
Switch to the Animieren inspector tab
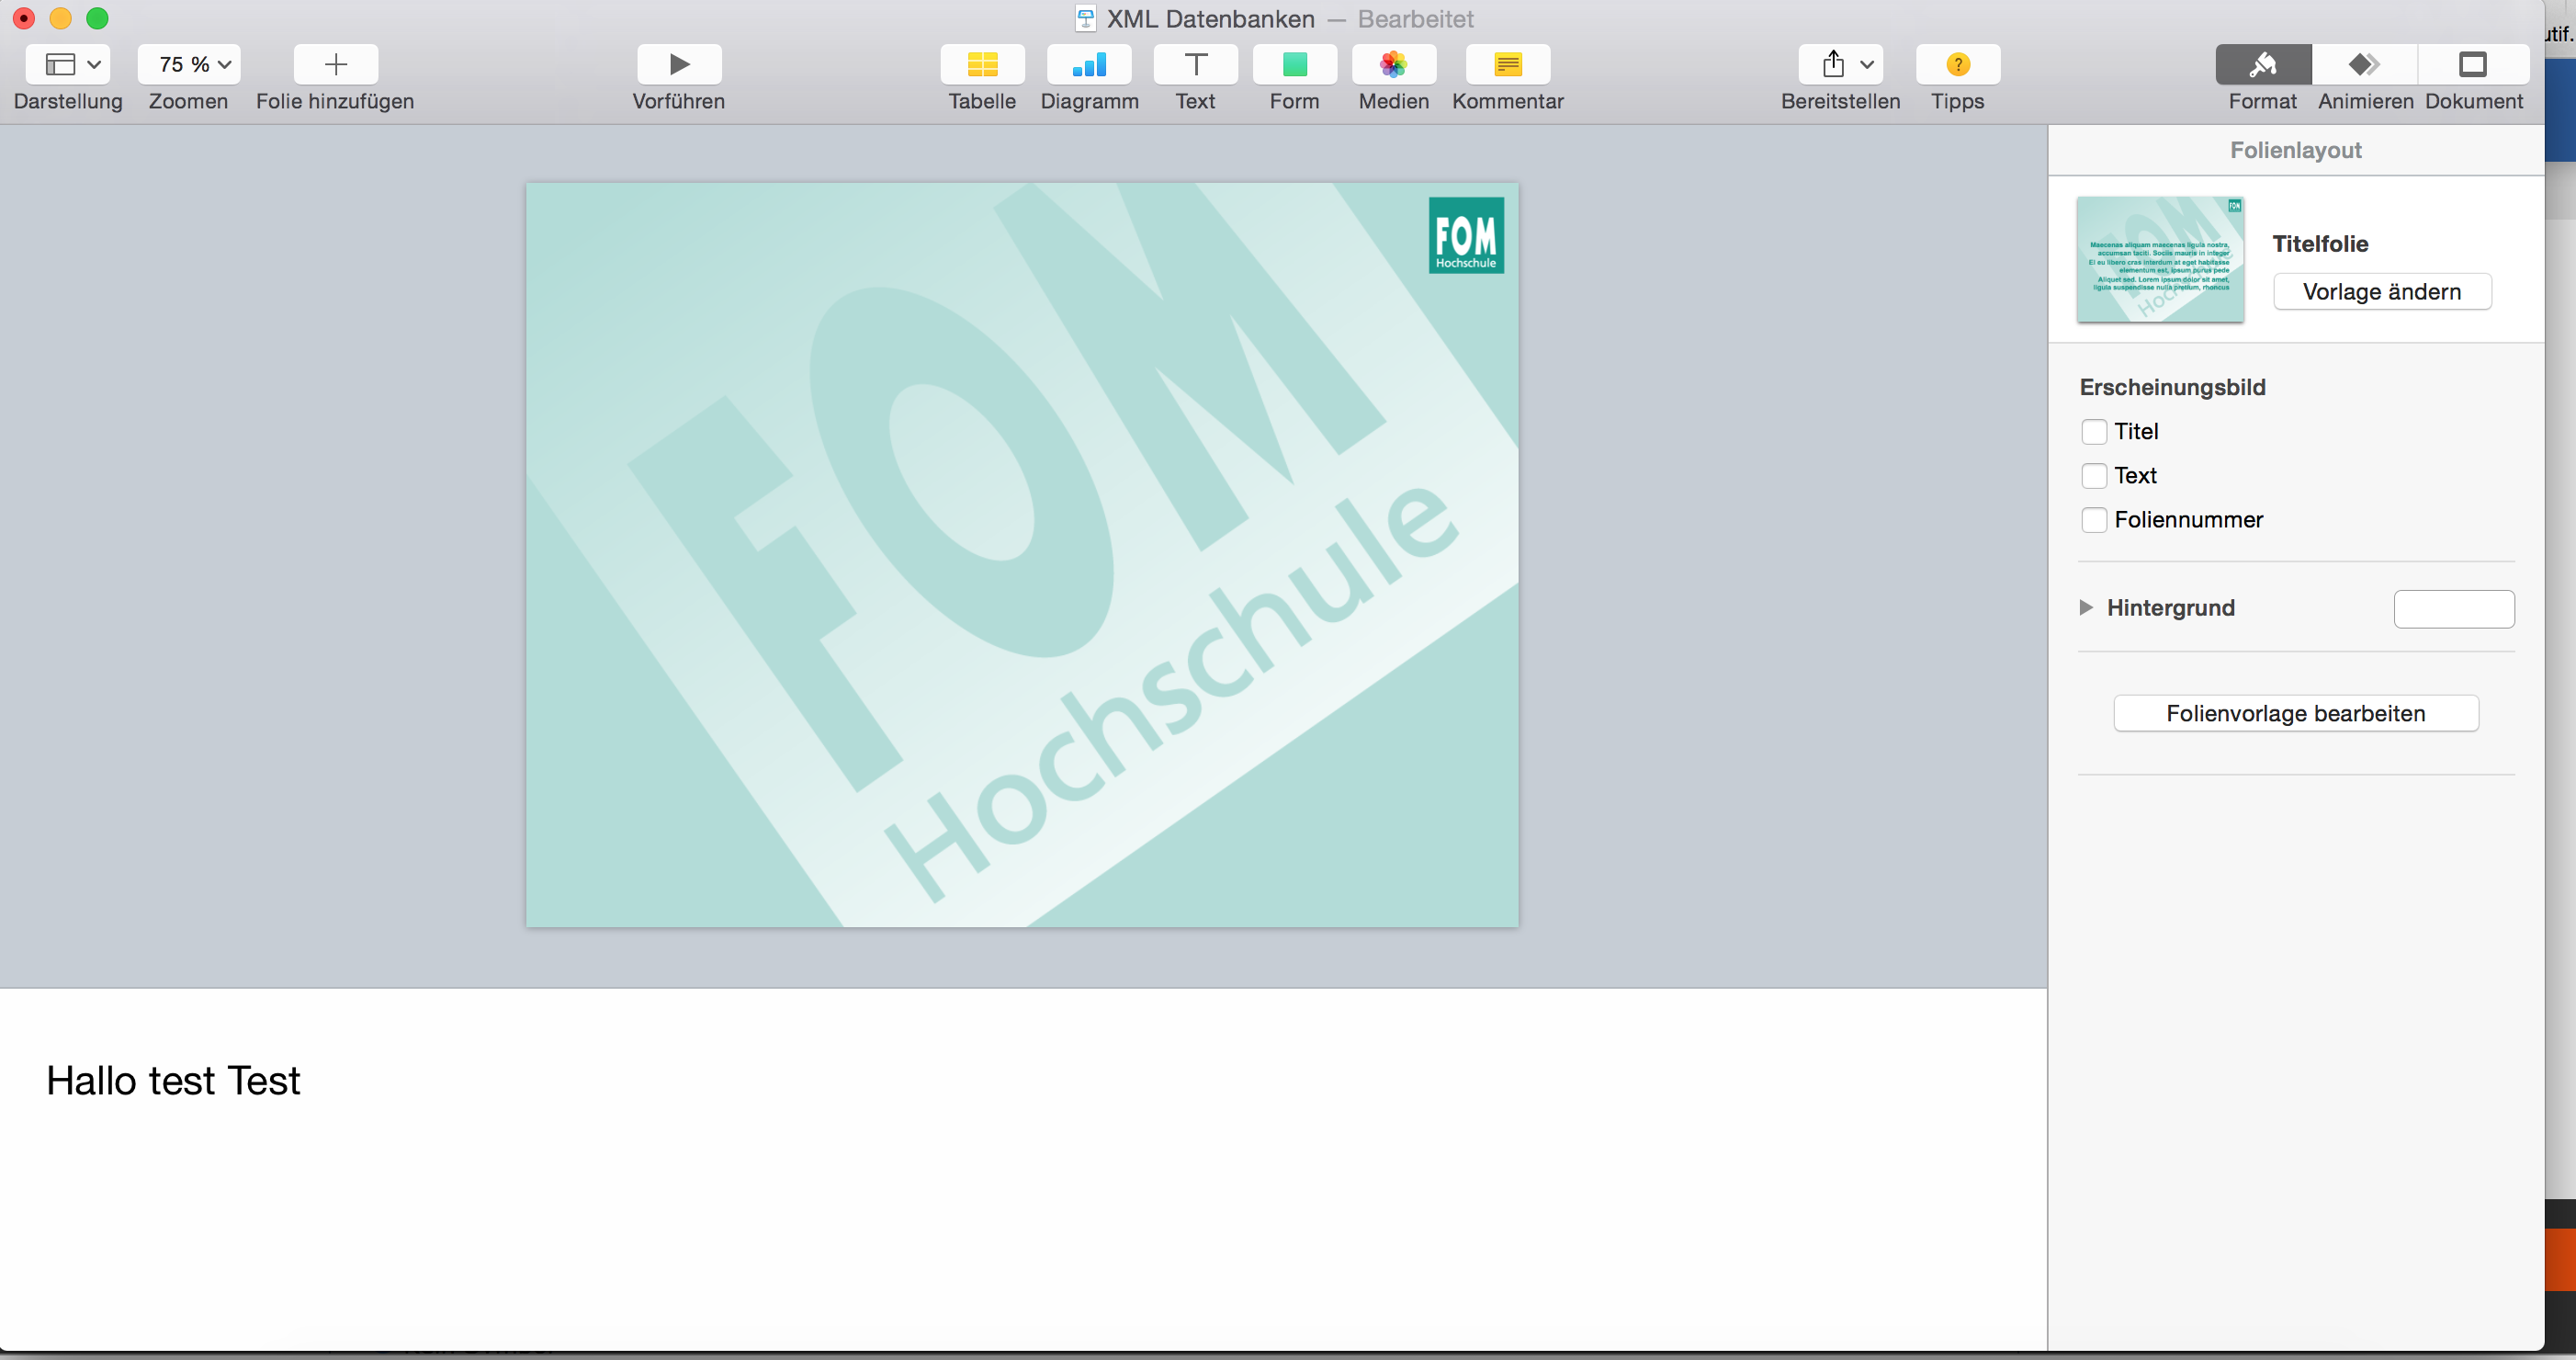2364,65
